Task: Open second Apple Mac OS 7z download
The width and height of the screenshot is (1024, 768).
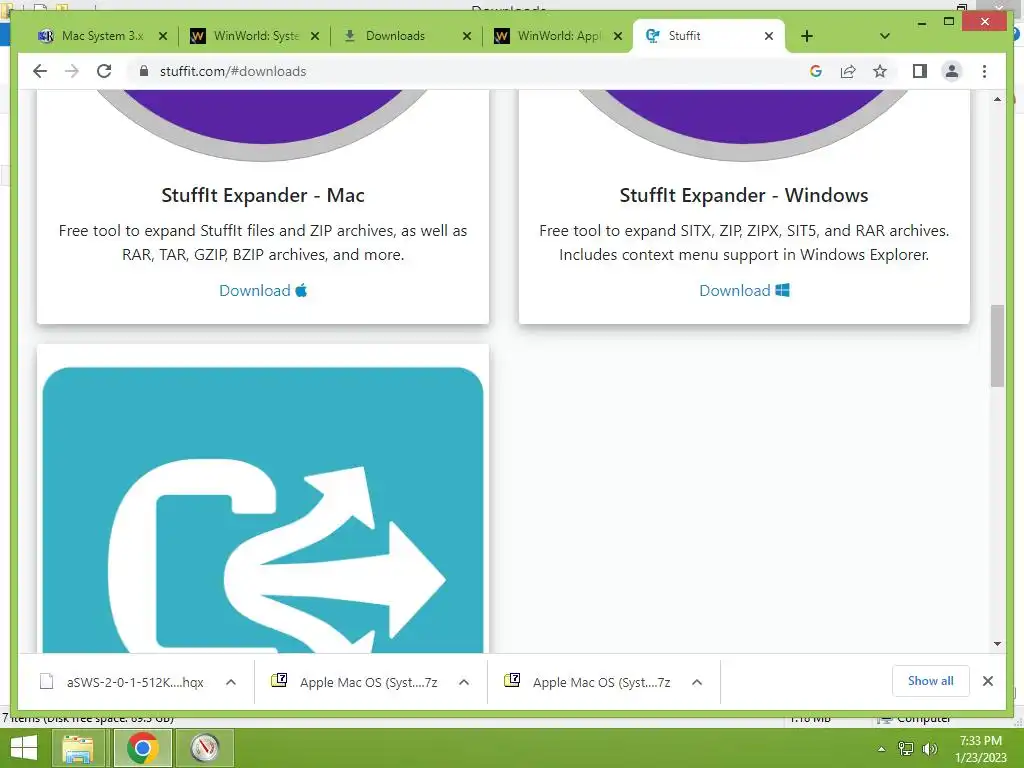Action: click(x=588, y=682)
